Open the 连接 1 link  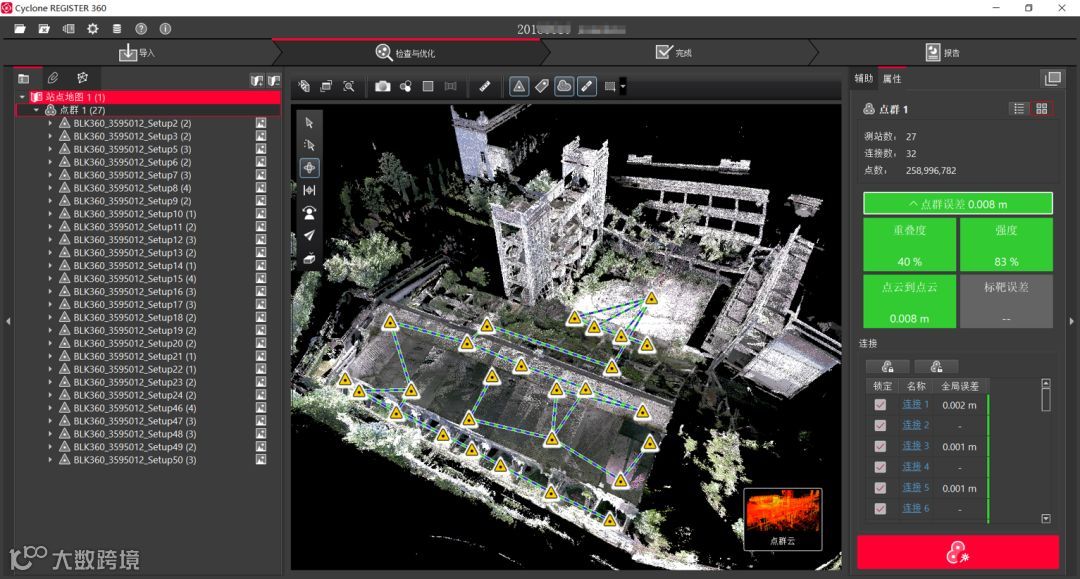(x=915, y=405)
